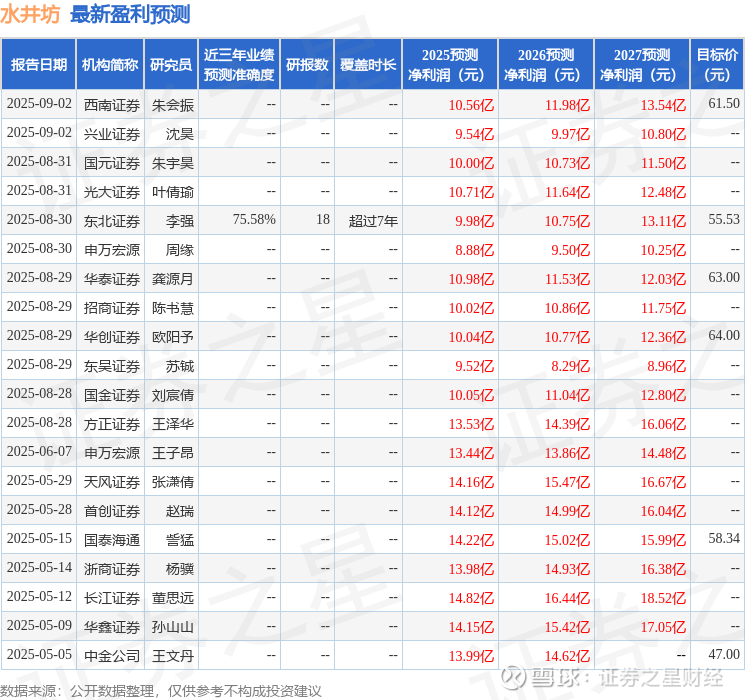This screenshot has width=745, height=700.
Task: Click 国元证券 institution cell
Action: (x=112, y=163)
